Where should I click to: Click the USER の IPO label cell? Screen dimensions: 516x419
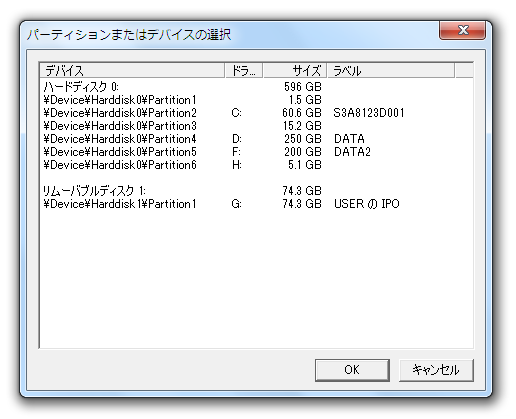[367, 204]
